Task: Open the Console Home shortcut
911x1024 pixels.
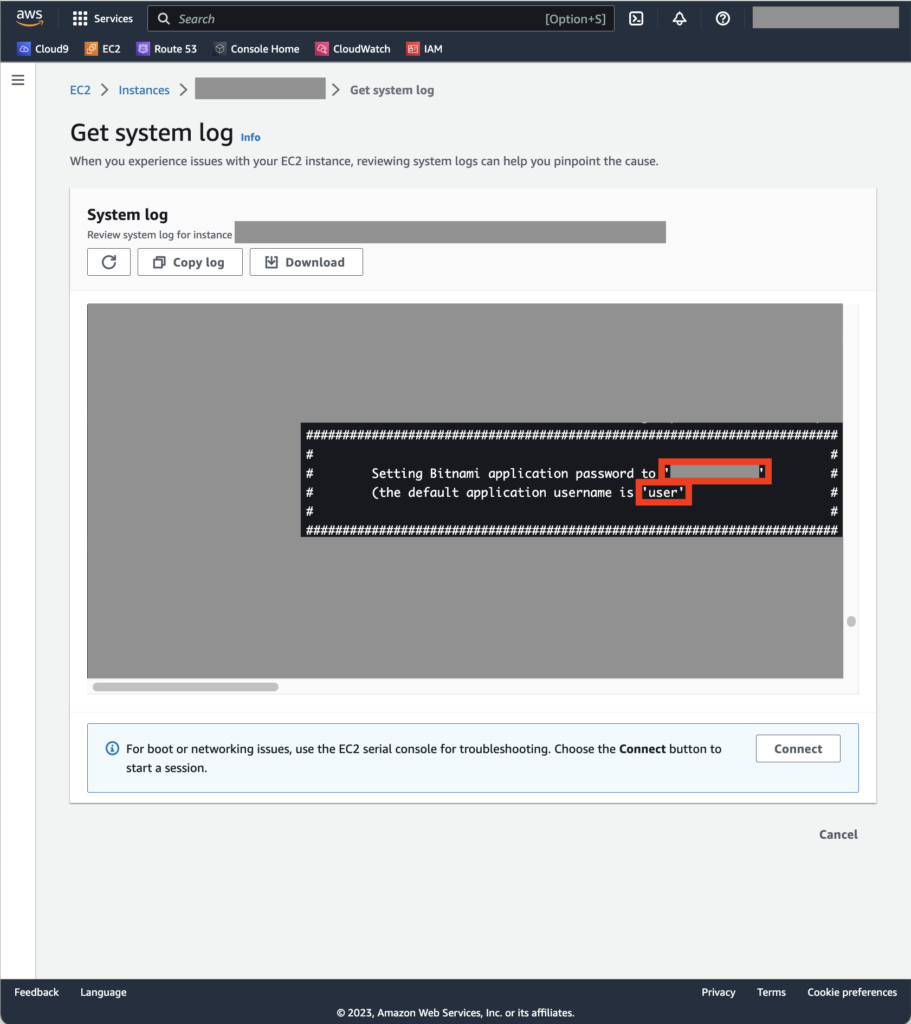Action: [257, 49]
